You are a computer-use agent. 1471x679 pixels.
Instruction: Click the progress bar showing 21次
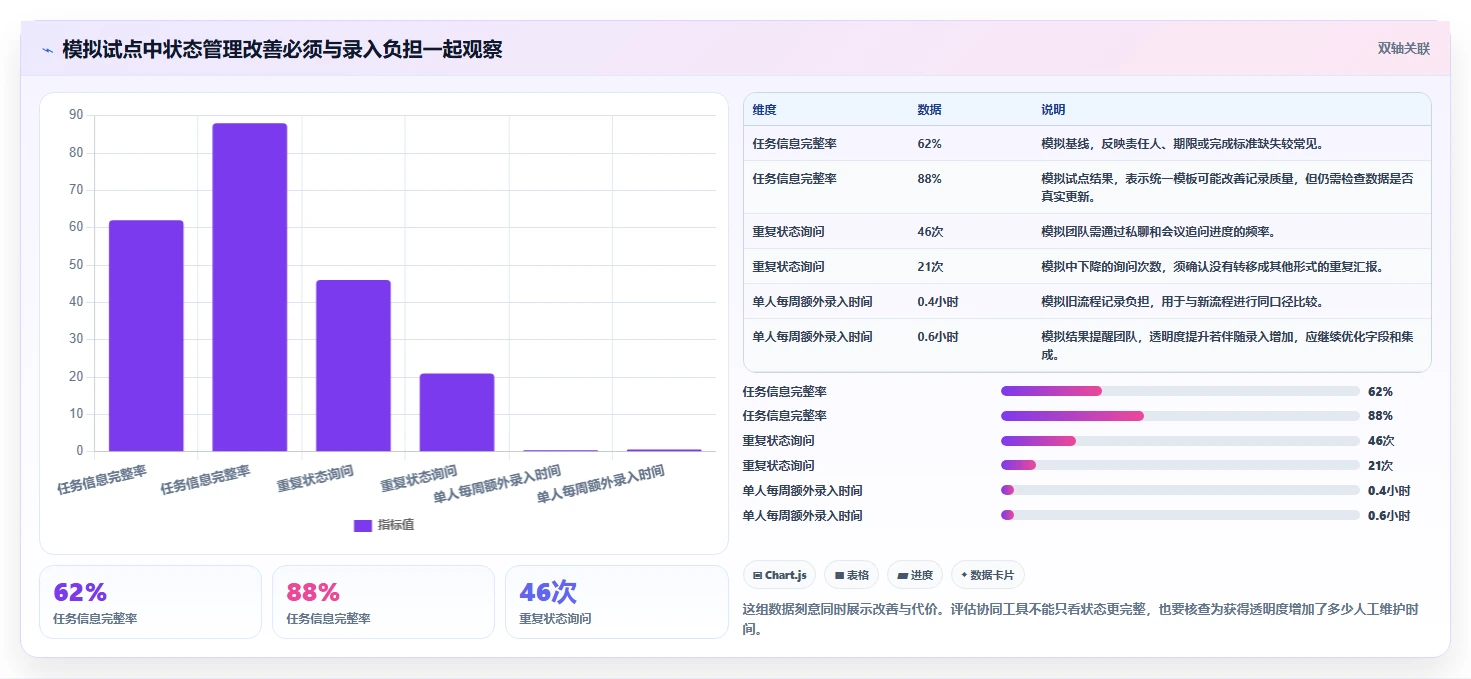pyautogui.click(x=1181, y=465)
